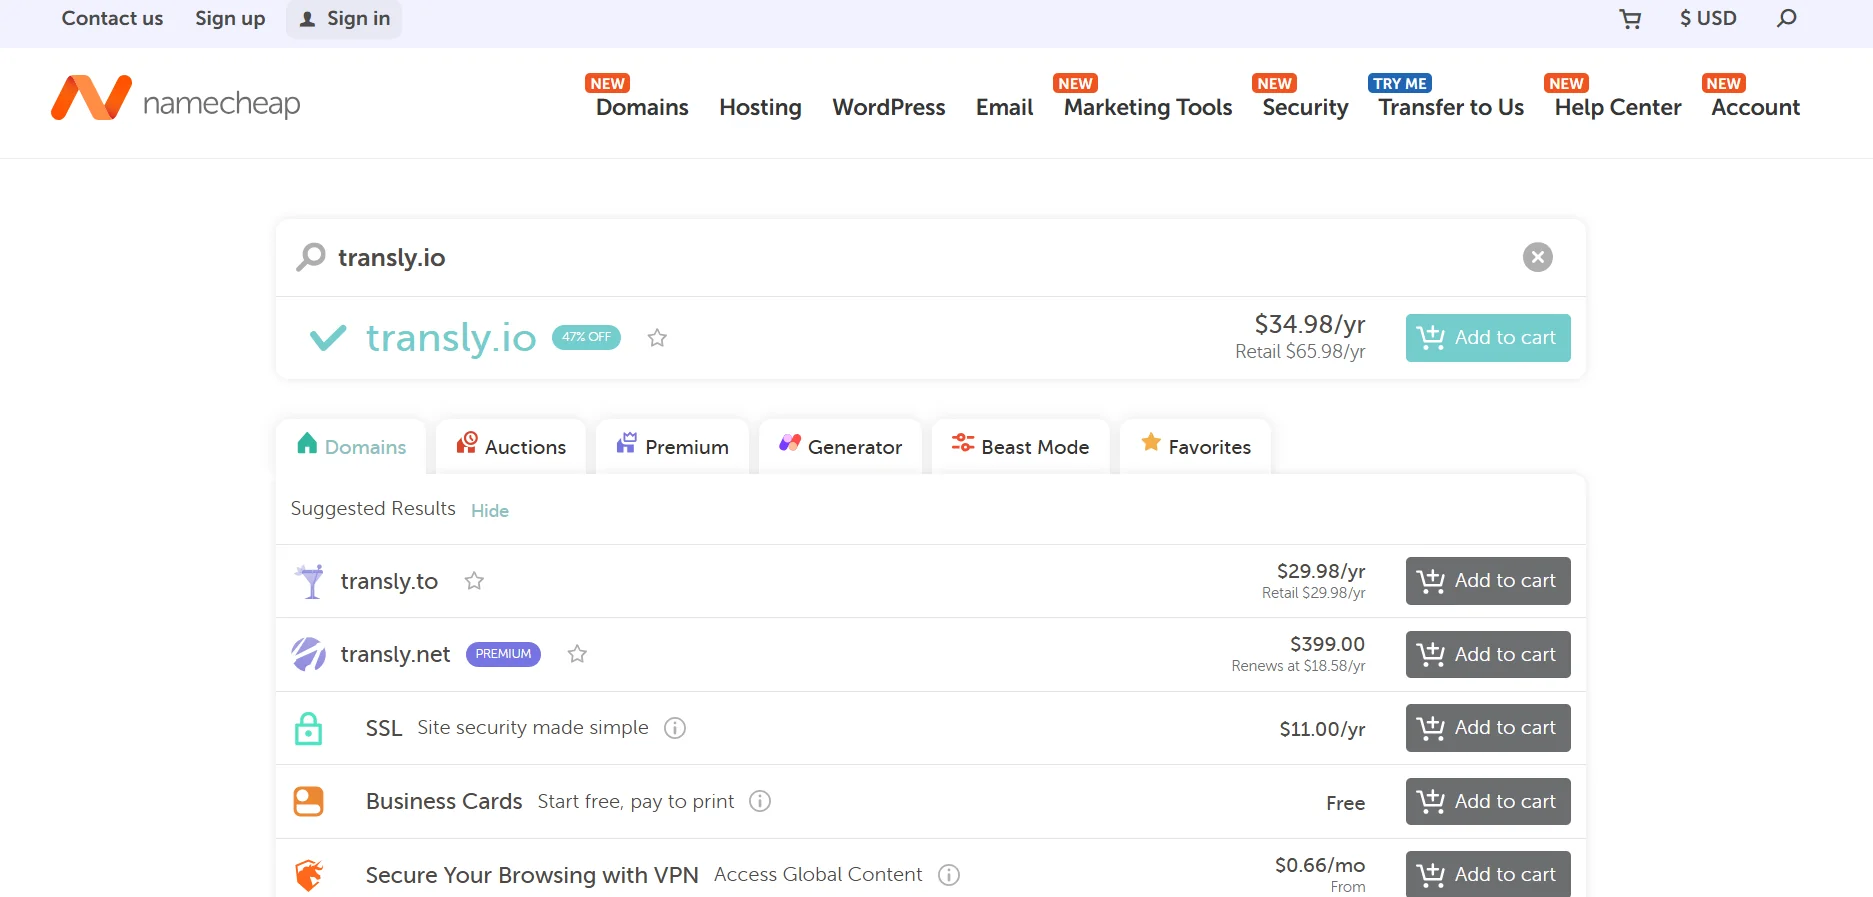Open the Account navigation menu
This screenshot has width=1873, height=897.
[x=1755, y=107]
